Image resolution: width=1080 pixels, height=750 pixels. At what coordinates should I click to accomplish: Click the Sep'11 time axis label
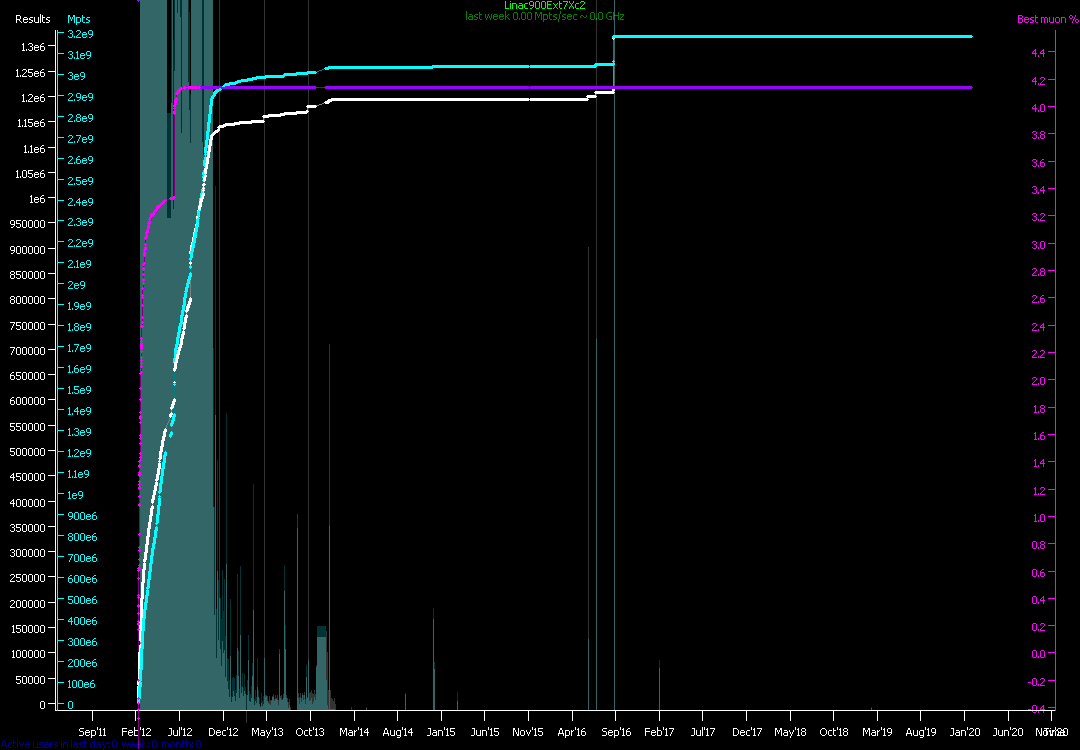93,732
